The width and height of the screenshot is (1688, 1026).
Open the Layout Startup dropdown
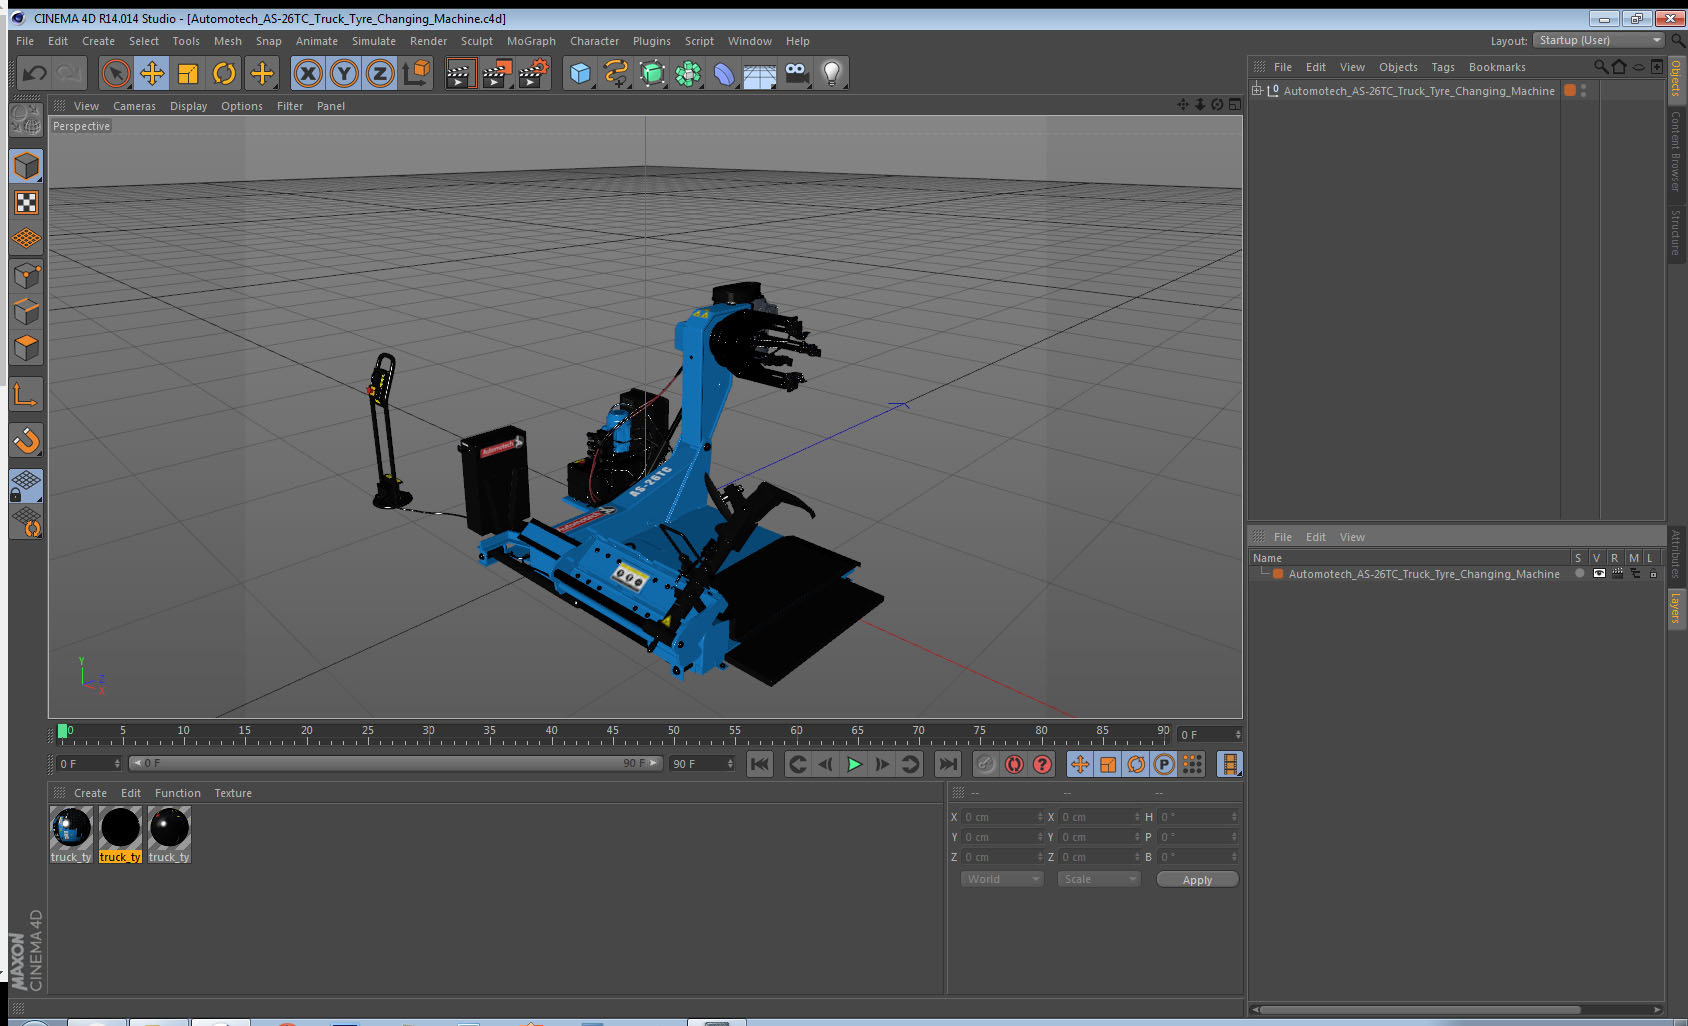coord(1598,40)
